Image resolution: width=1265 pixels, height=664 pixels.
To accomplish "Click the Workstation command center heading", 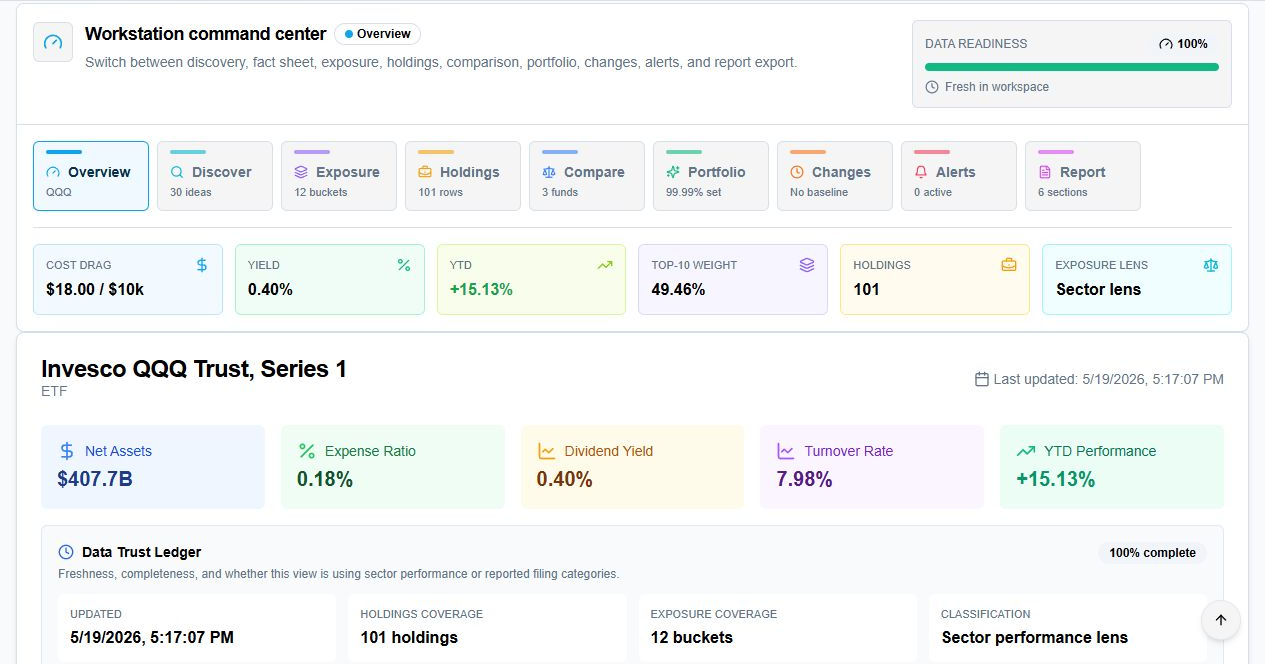I will pos(206,34).
